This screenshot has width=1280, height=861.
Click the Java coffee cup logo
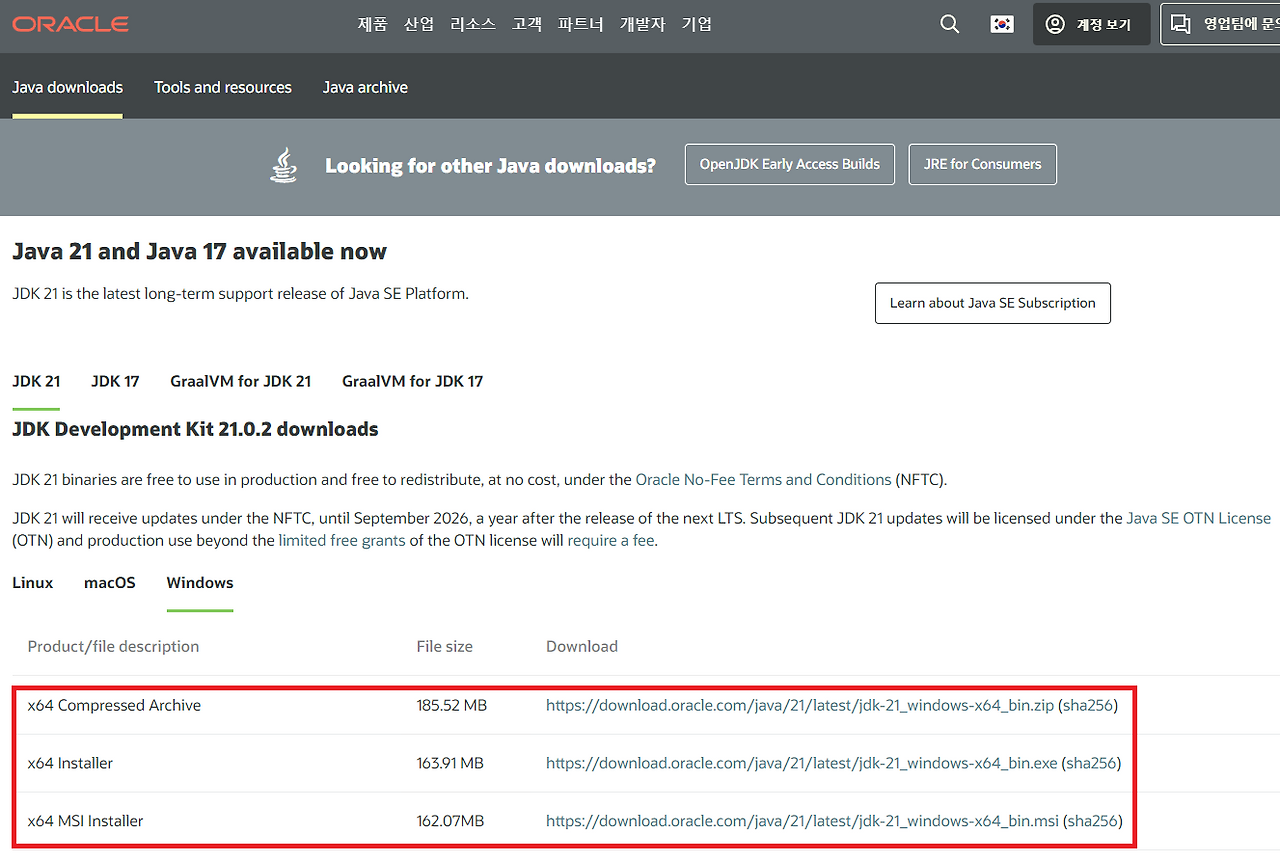[x=283, y=163]
